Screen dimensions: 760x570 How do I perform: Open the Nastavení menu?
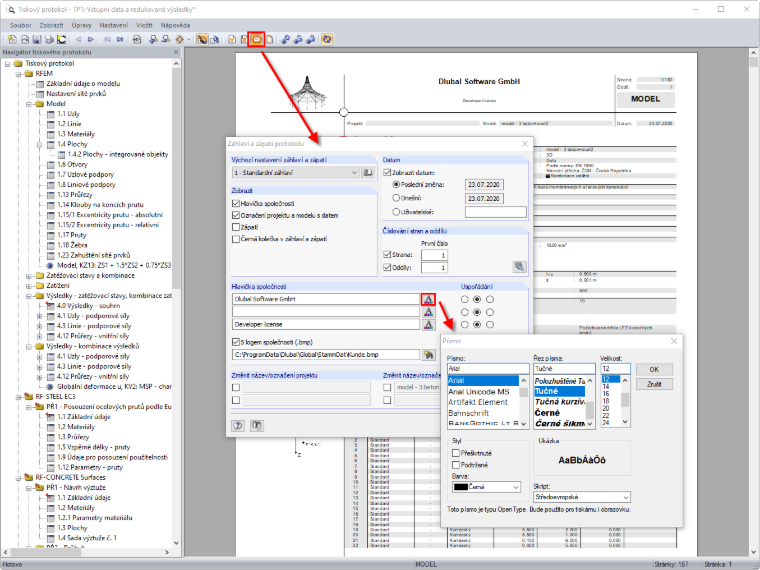(114, 25)
